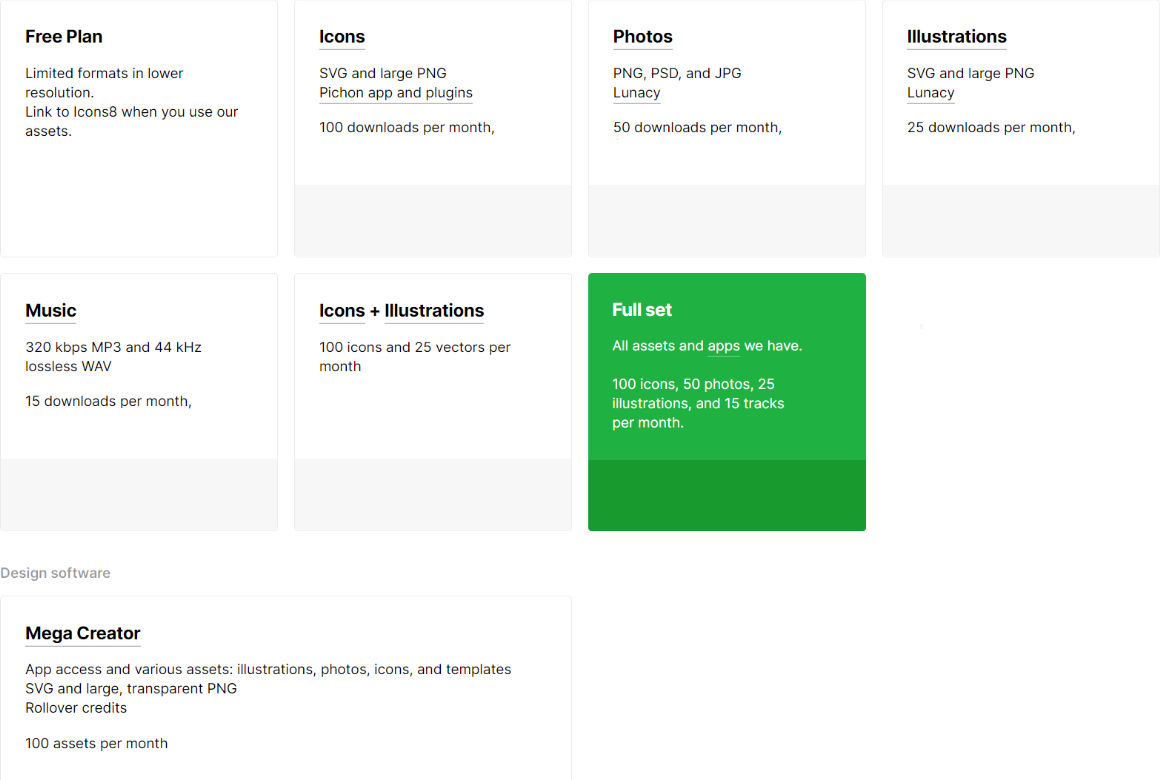
Task: Open the Mega Creator heading link
Action: (83, 633)
